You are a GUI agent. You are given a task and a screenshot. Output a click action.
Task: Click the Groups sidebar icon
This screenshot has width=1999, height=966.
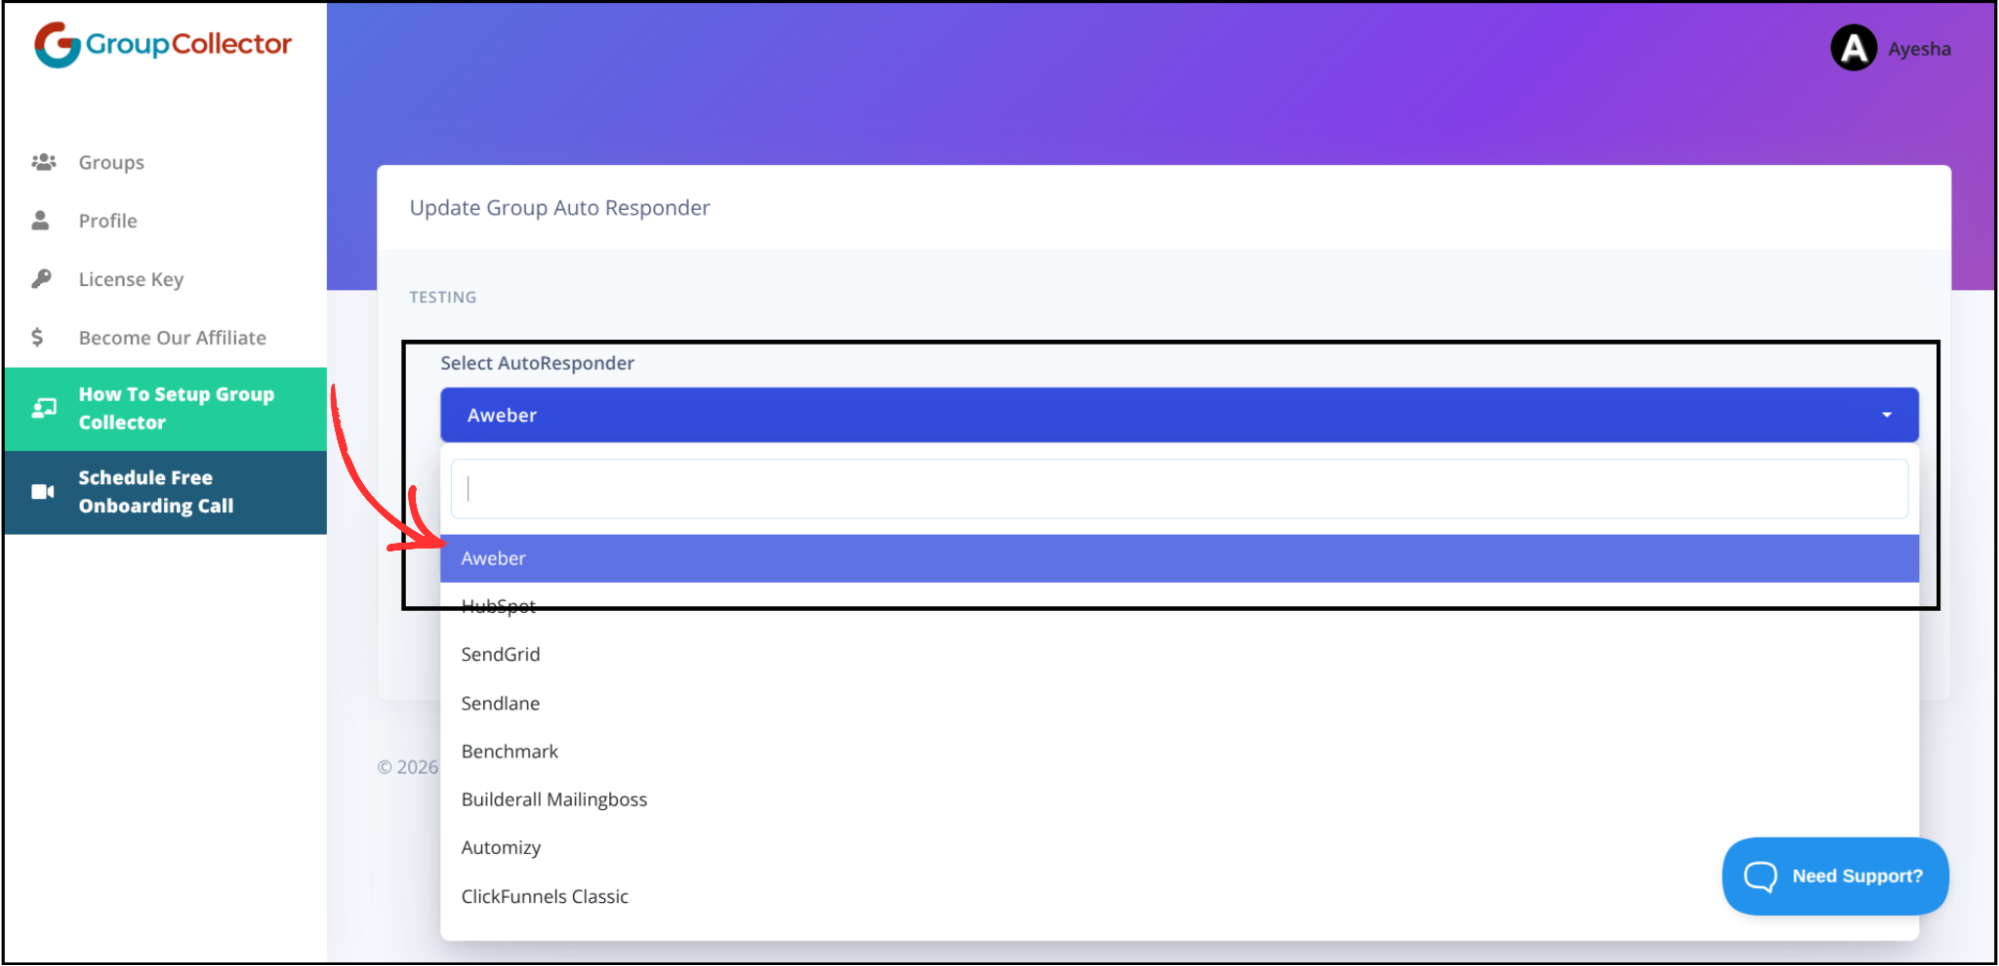[44, 161]
